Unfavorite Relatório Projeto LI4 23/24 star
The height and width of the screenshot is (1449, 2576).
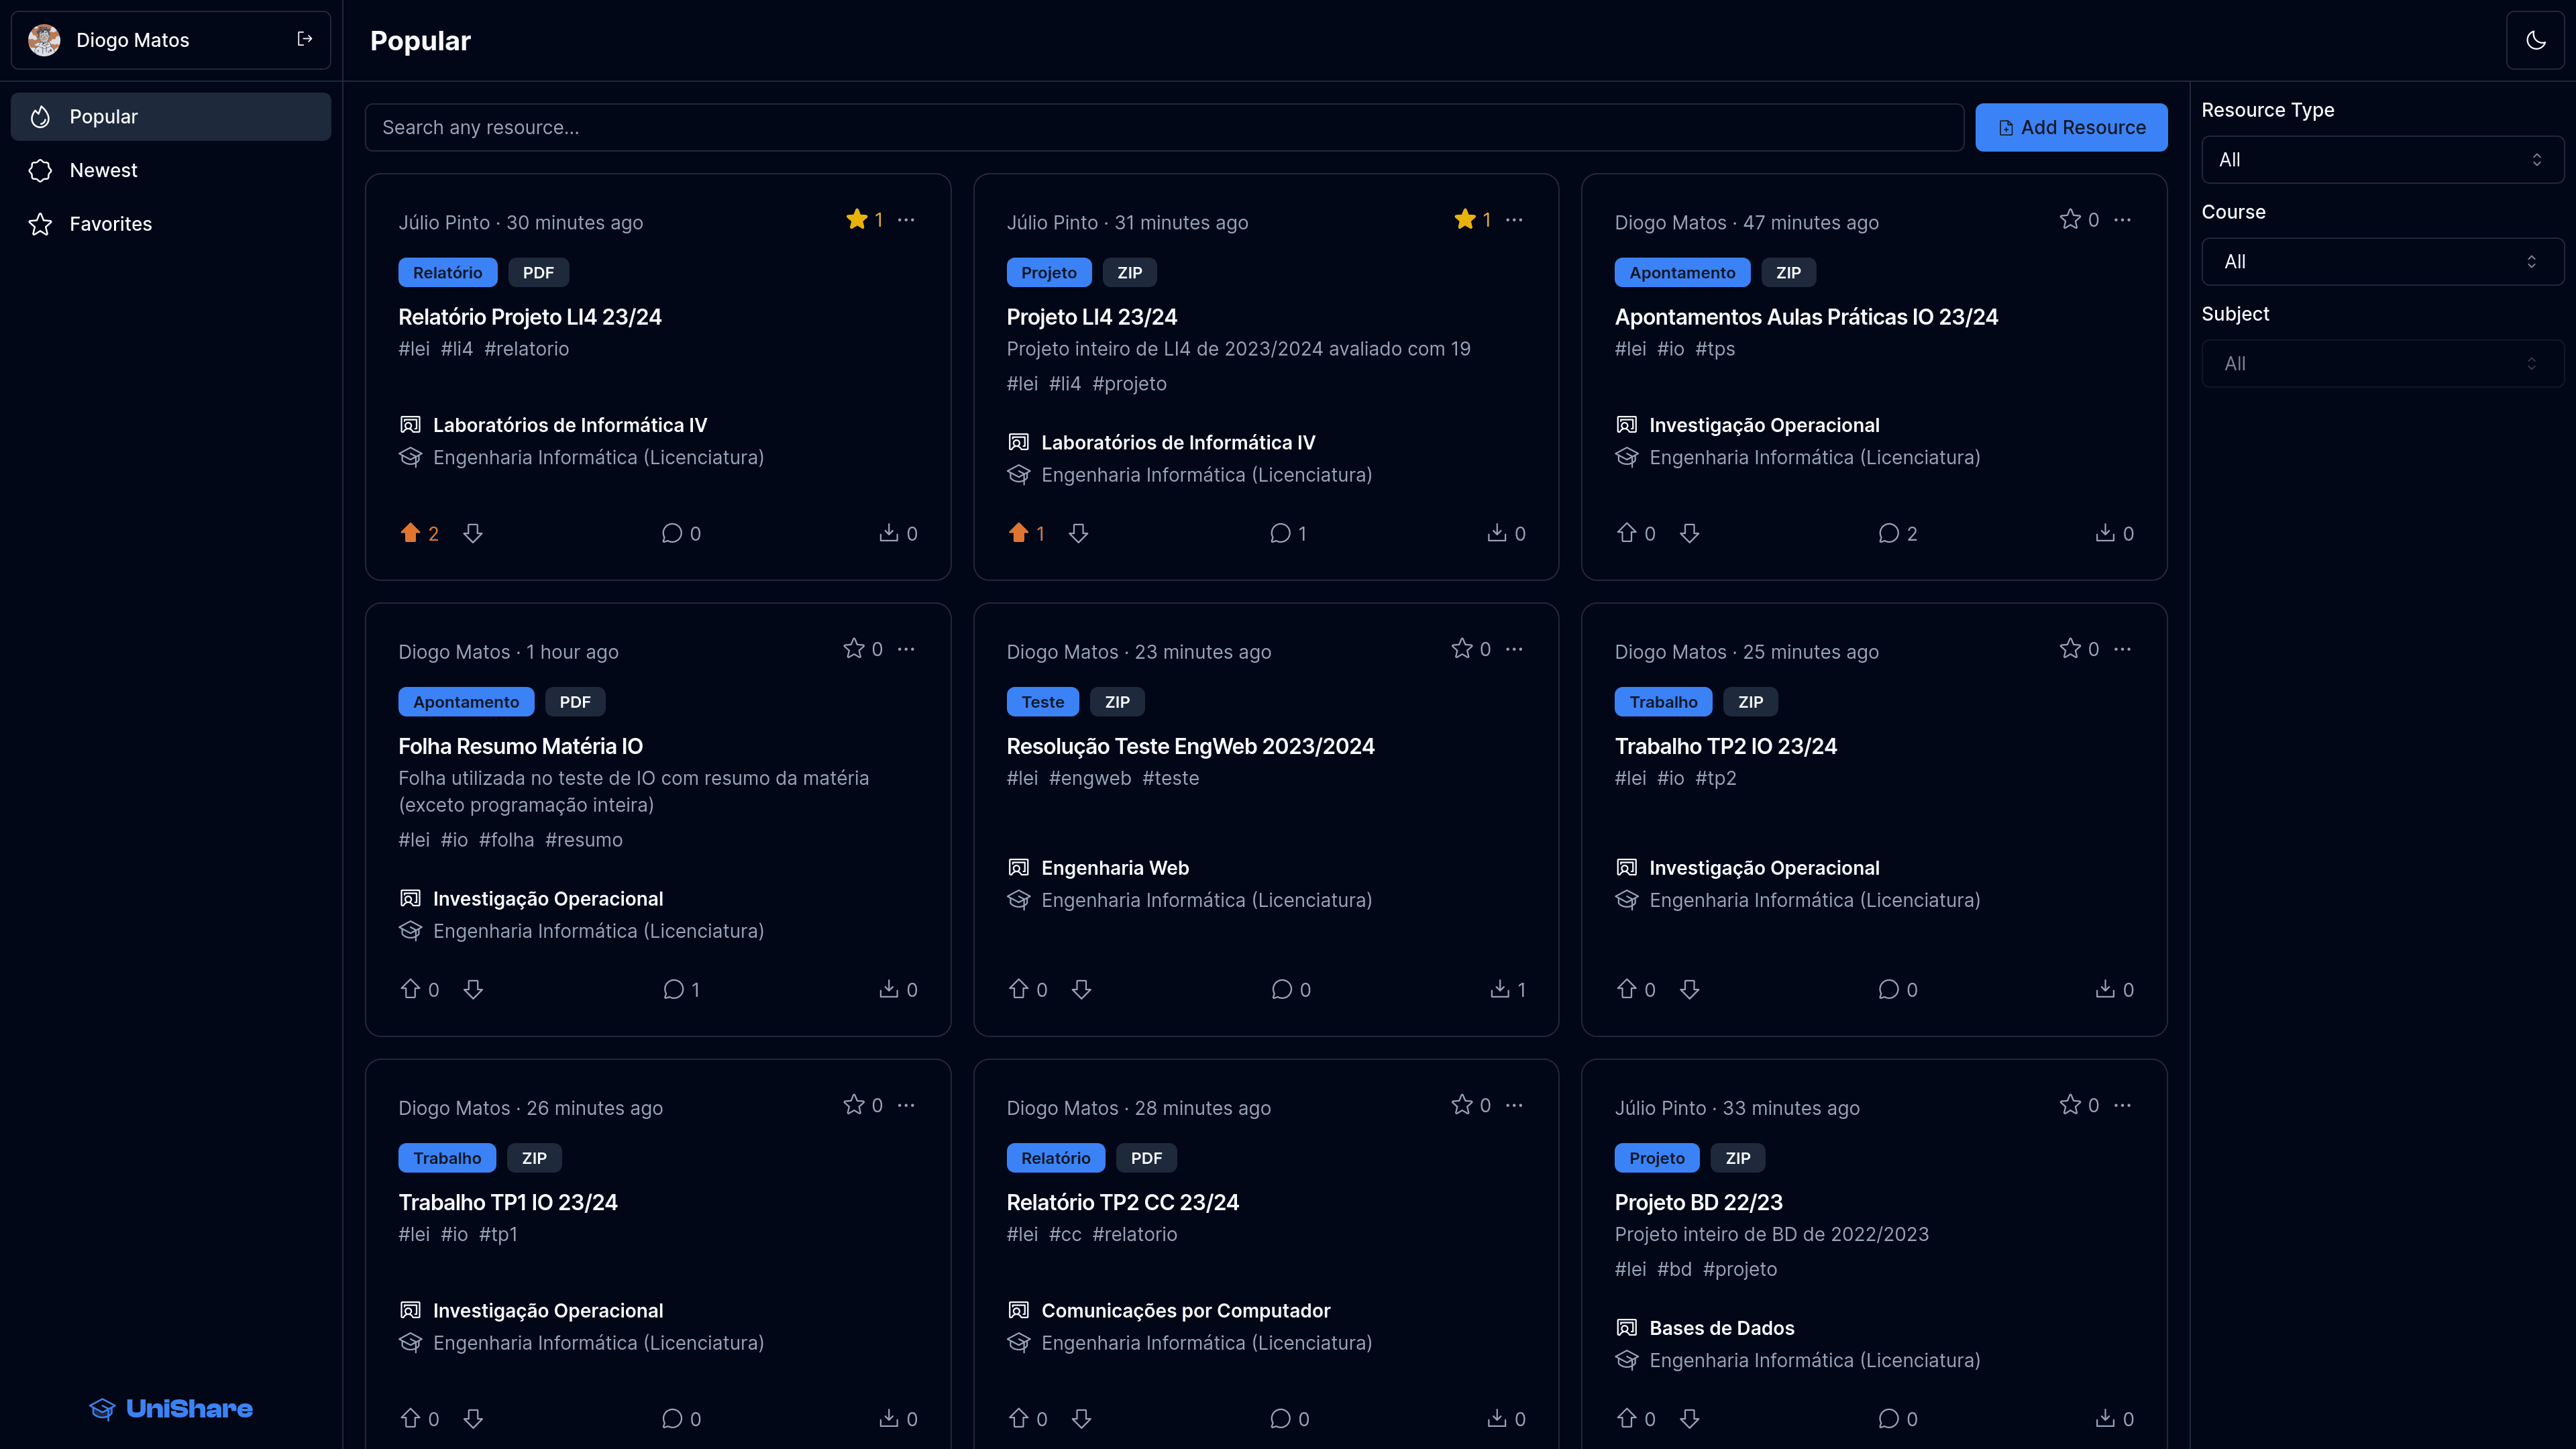point(857,219)
